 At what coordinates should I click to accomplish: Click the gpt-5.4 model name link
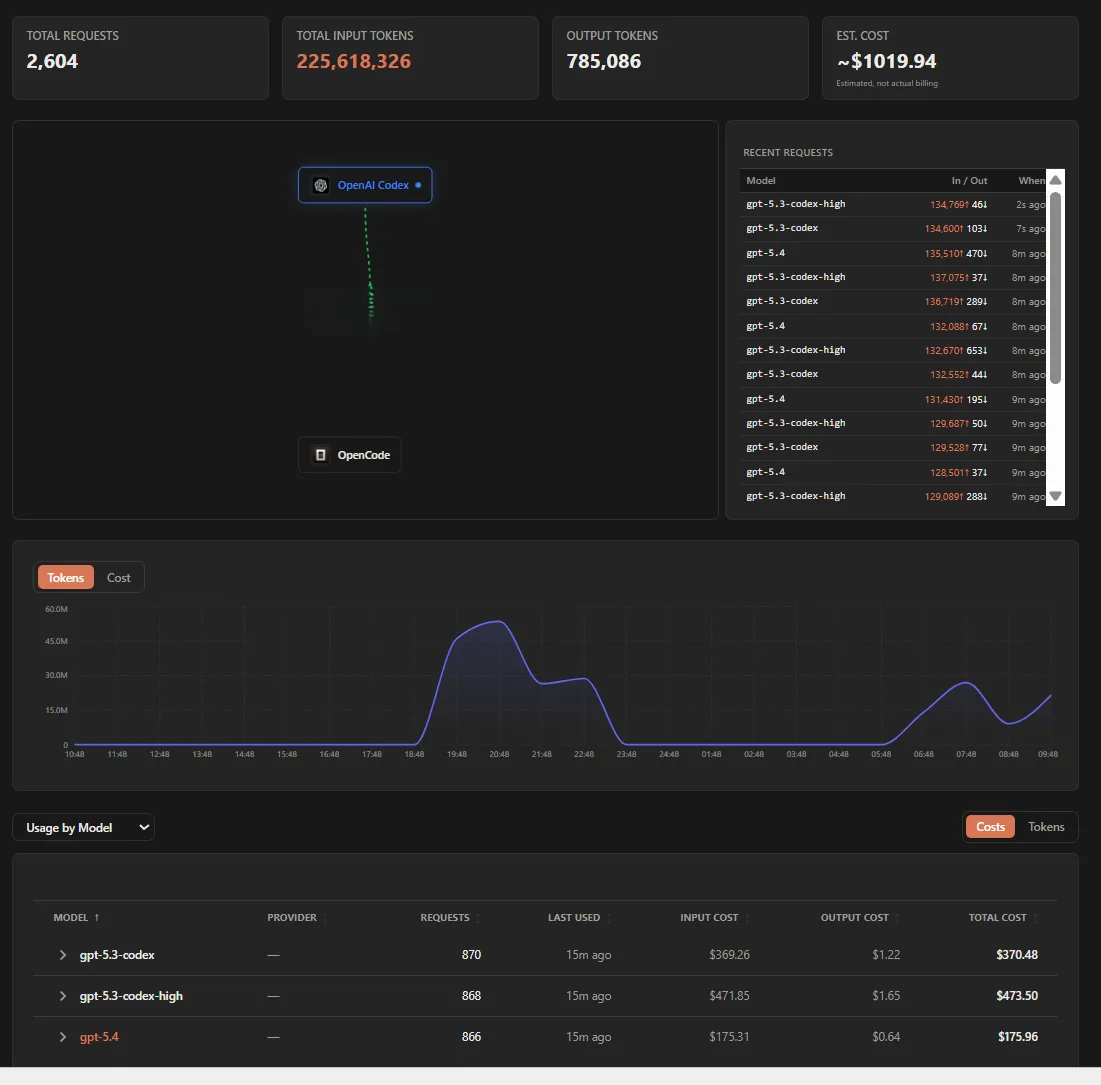pos(99,1037)
